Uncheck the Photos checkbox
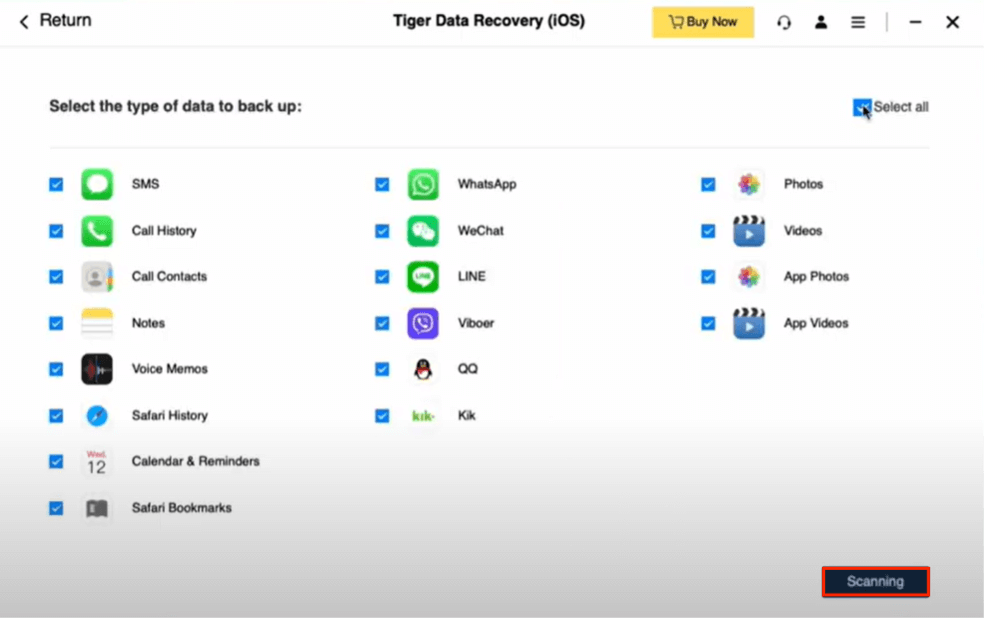 point(708,184)
